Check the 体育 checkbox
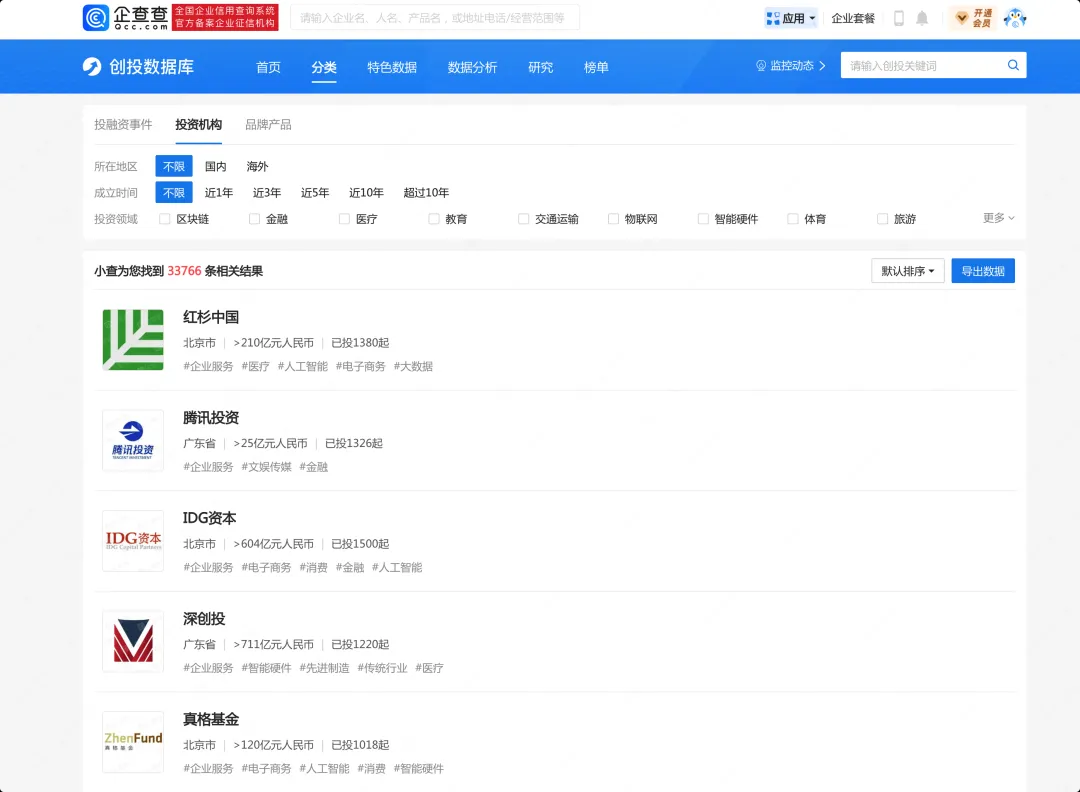 [793, 219]
